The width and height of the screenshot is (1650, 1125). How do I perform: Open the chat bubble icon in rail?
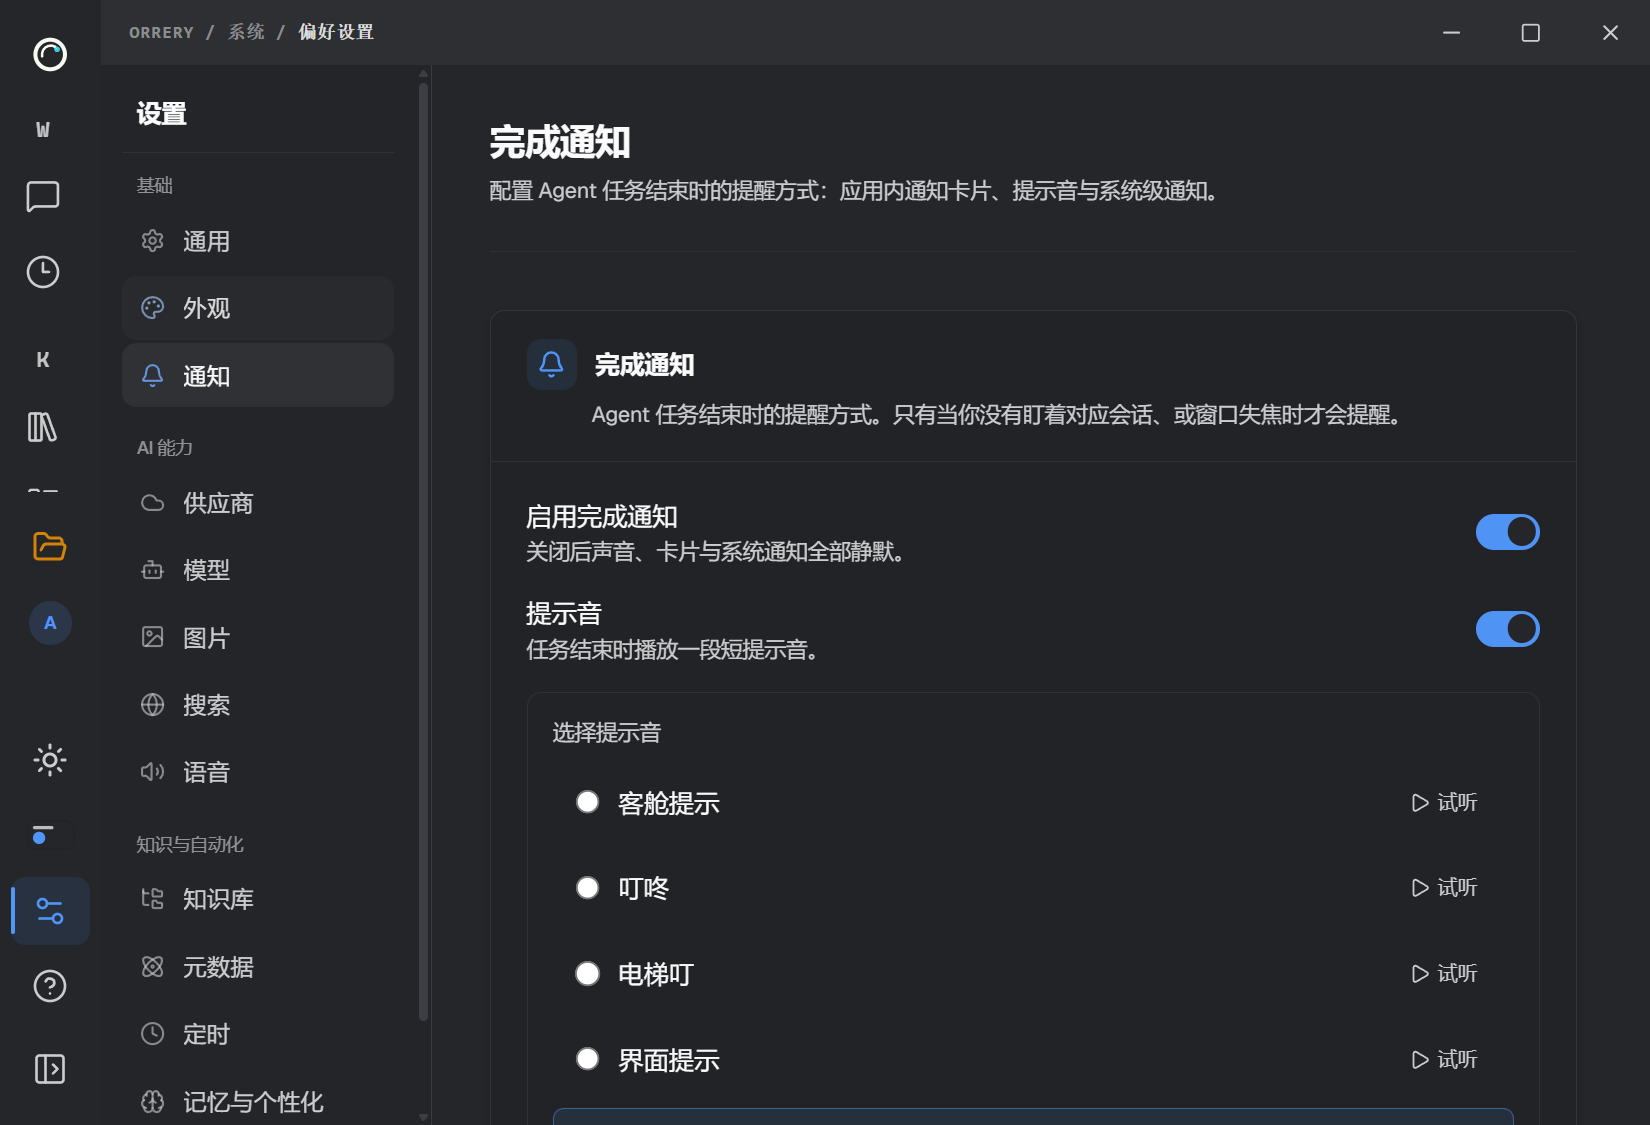click(43, 196)
